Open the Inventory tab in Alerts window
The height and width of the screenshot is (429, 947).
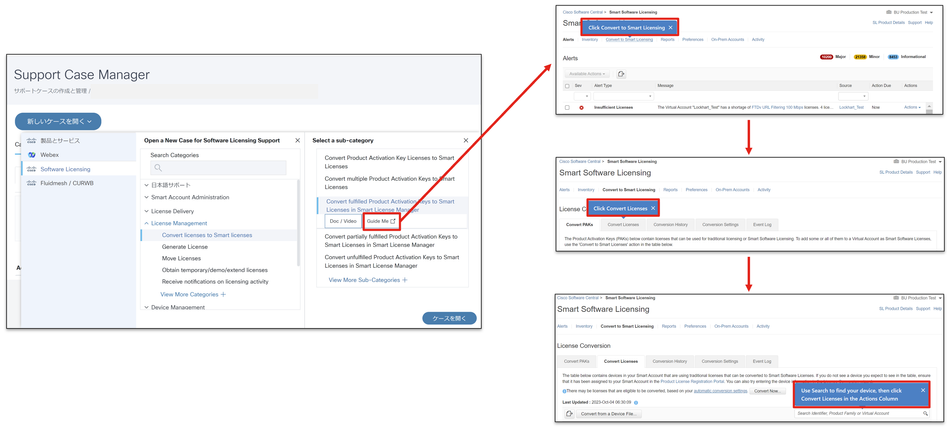[x=590, y=39]
